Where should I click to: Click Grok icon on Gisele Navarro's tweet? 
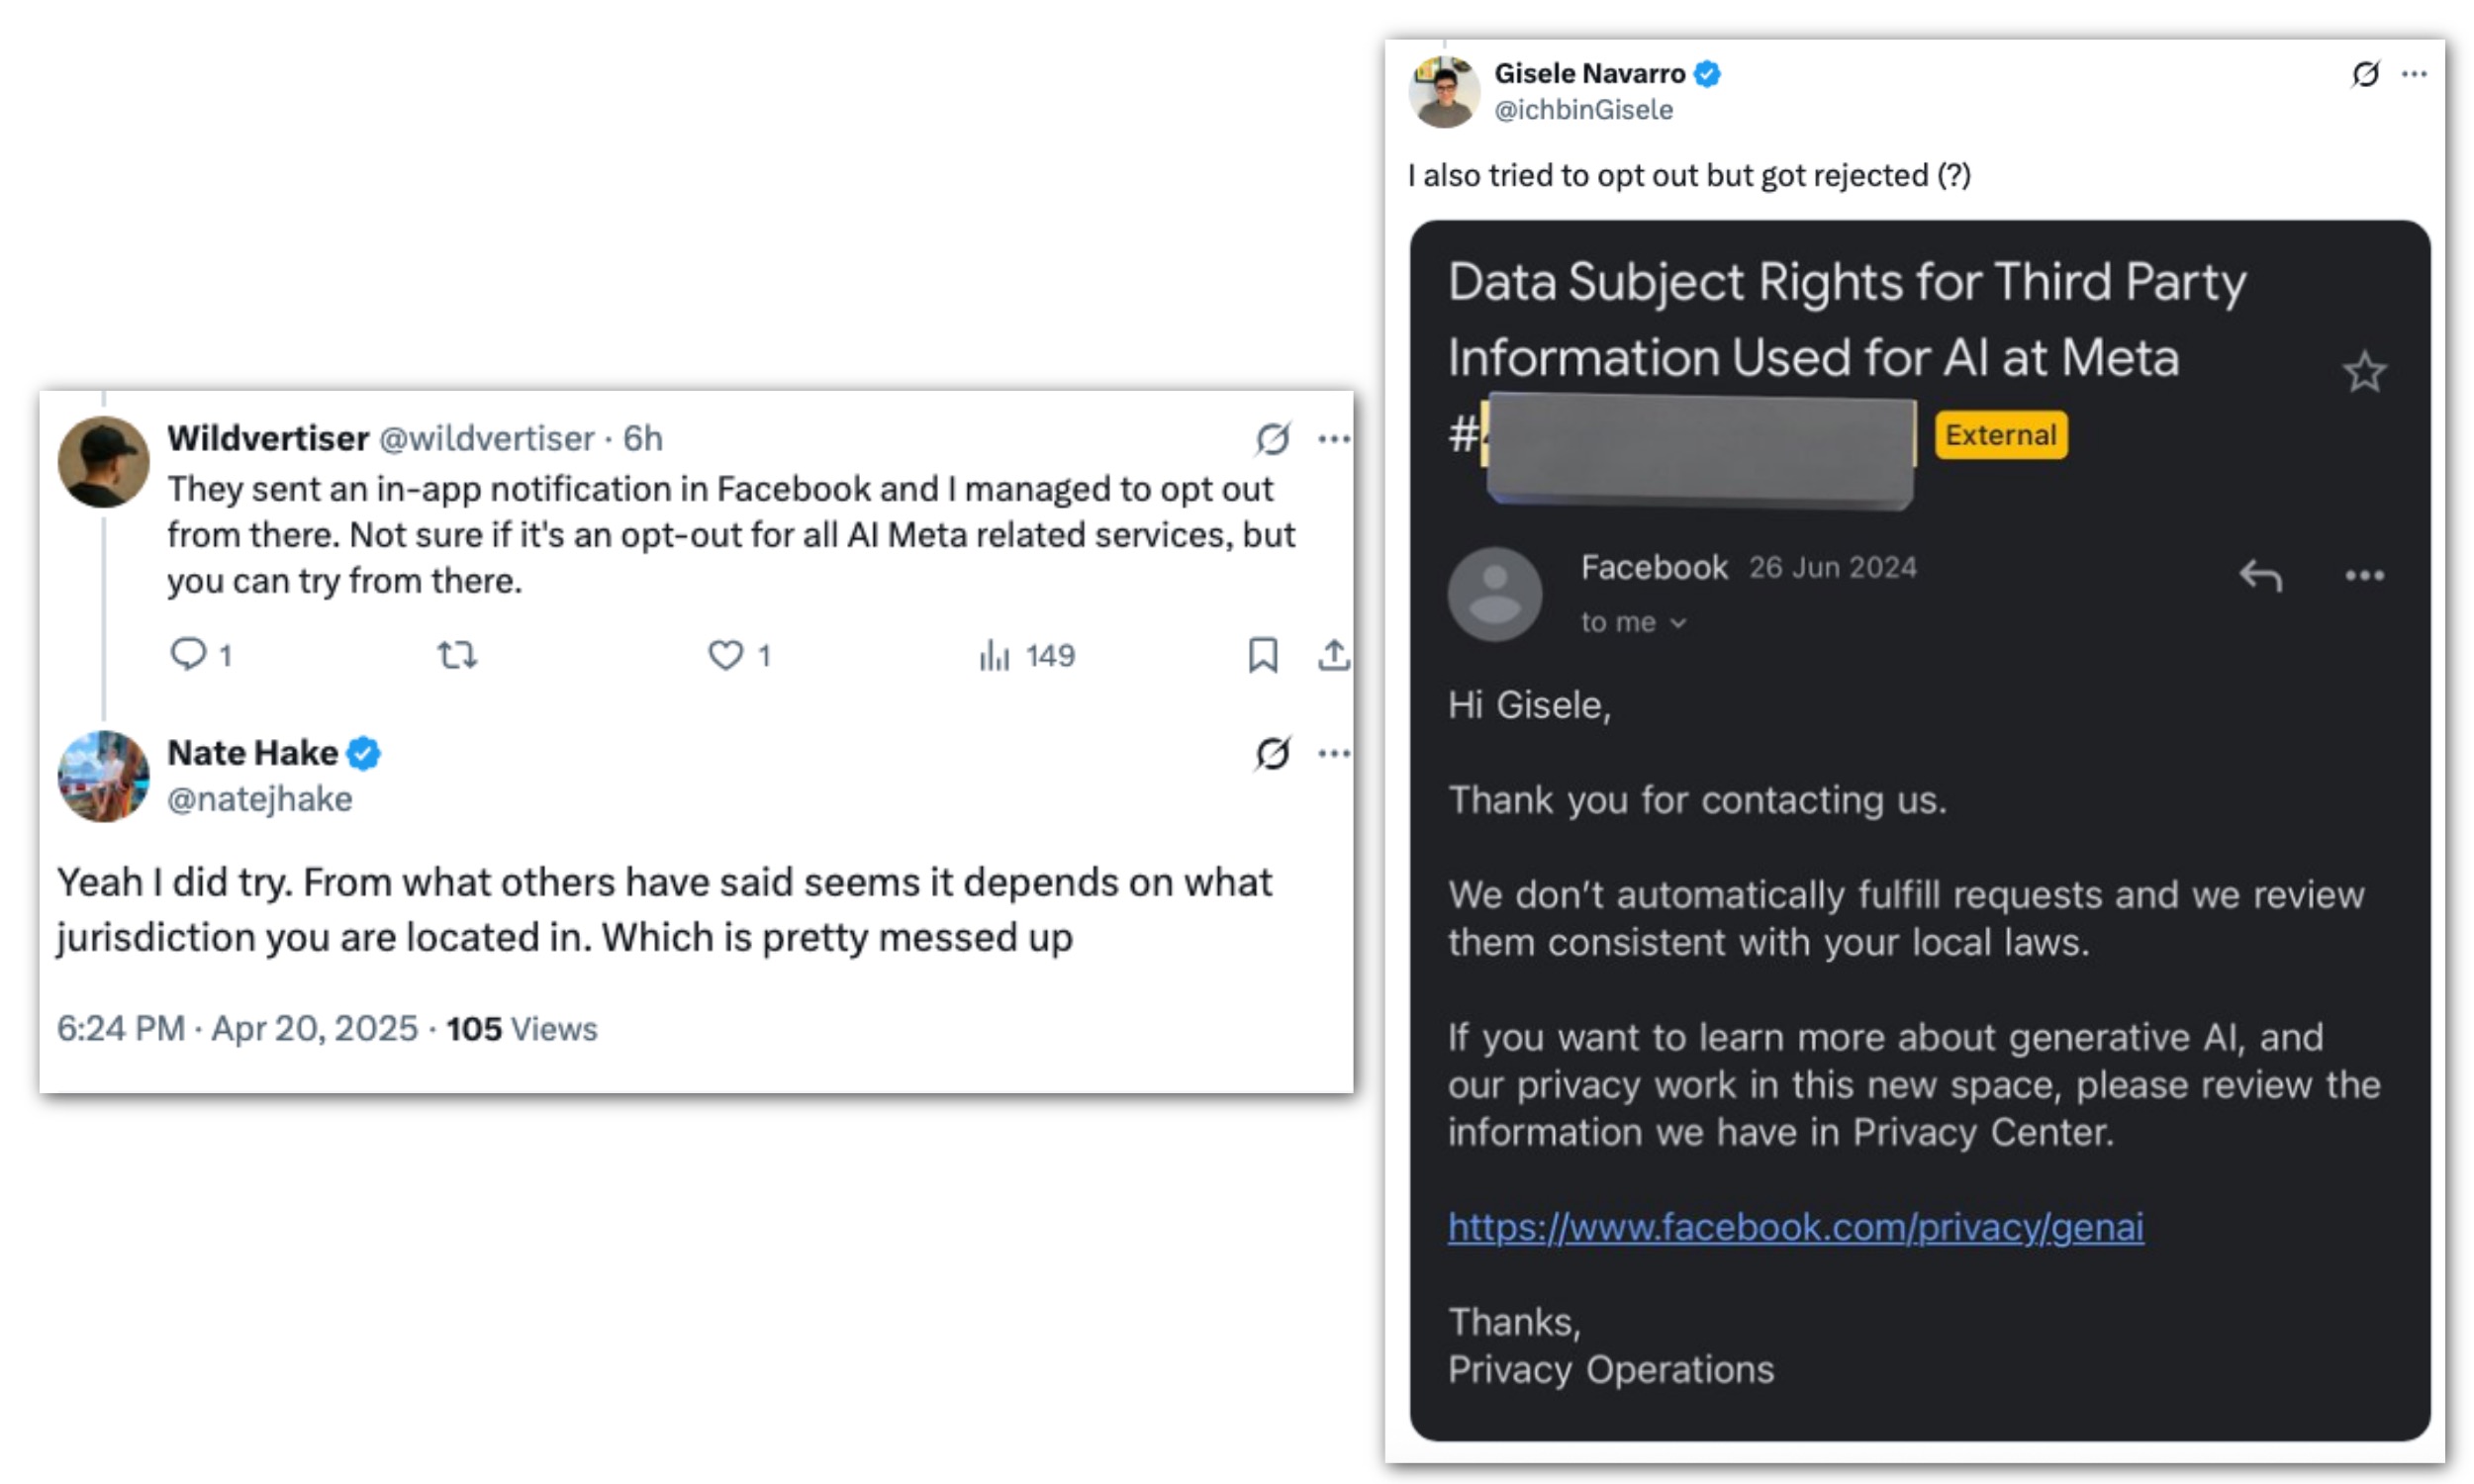click(2365, 73)
